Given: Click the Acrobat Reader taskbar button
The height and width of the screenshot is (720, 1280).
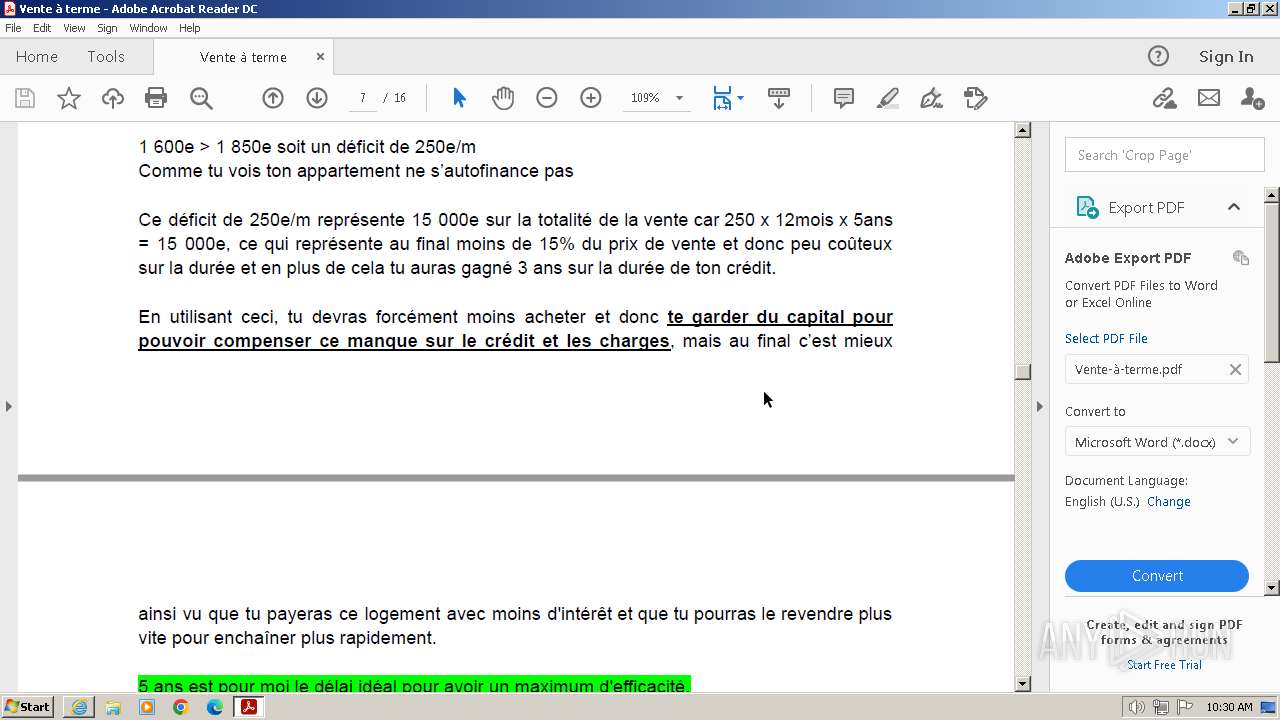Looking at the screenshot, I should (248, 707).
